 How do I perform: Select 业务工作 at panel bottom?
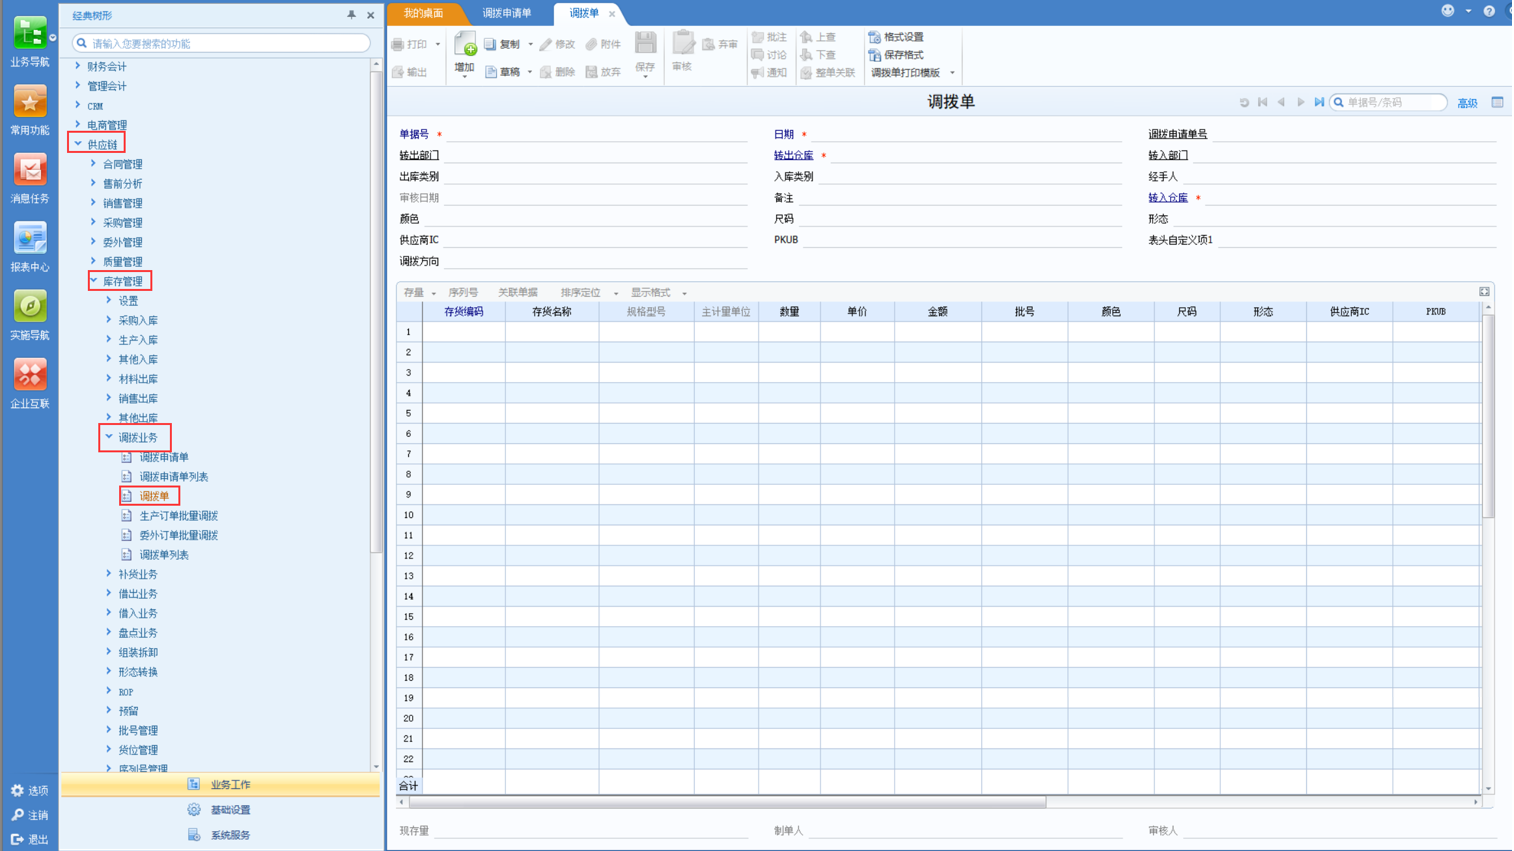pyautogui.click(x=221, y=785)
